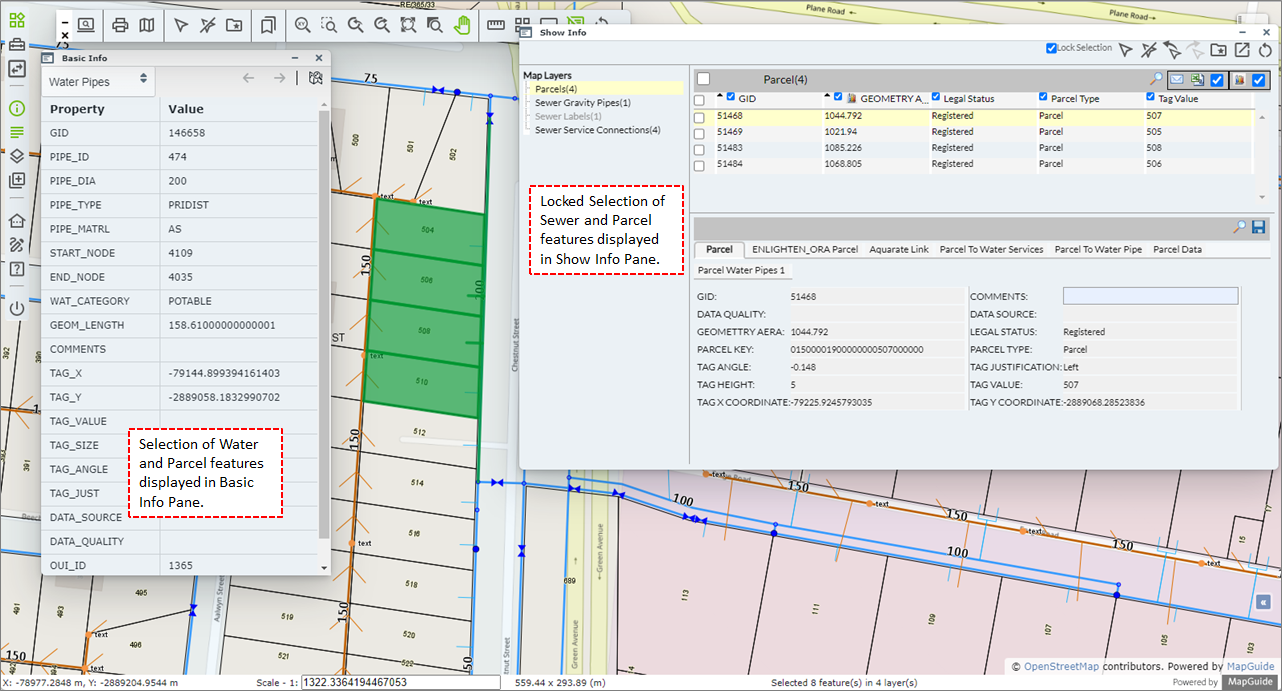Click the Excel export icon in the Parcel grid
1282x691 pixels.
coord(1196,80)
